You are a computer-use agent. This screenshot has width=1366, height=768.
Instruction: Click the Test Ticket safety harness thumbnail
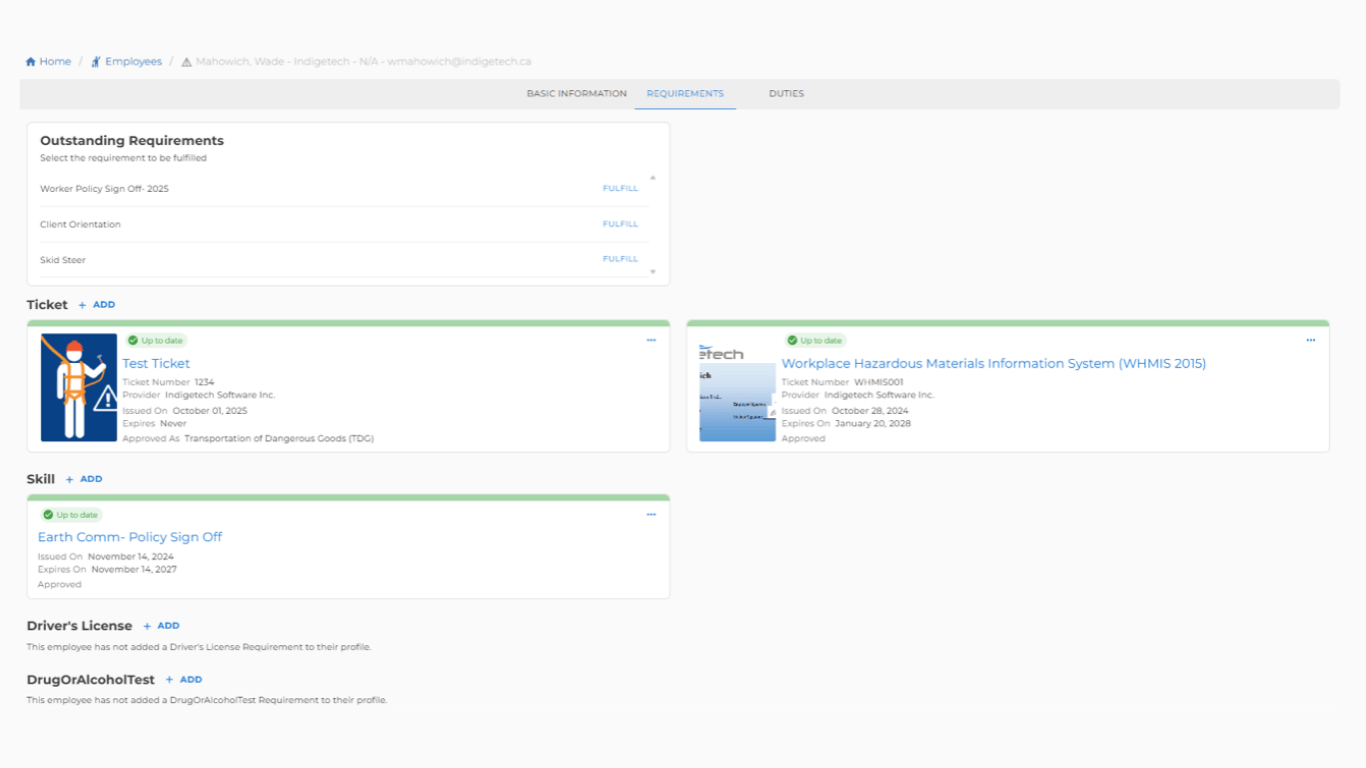click(79, 388)
